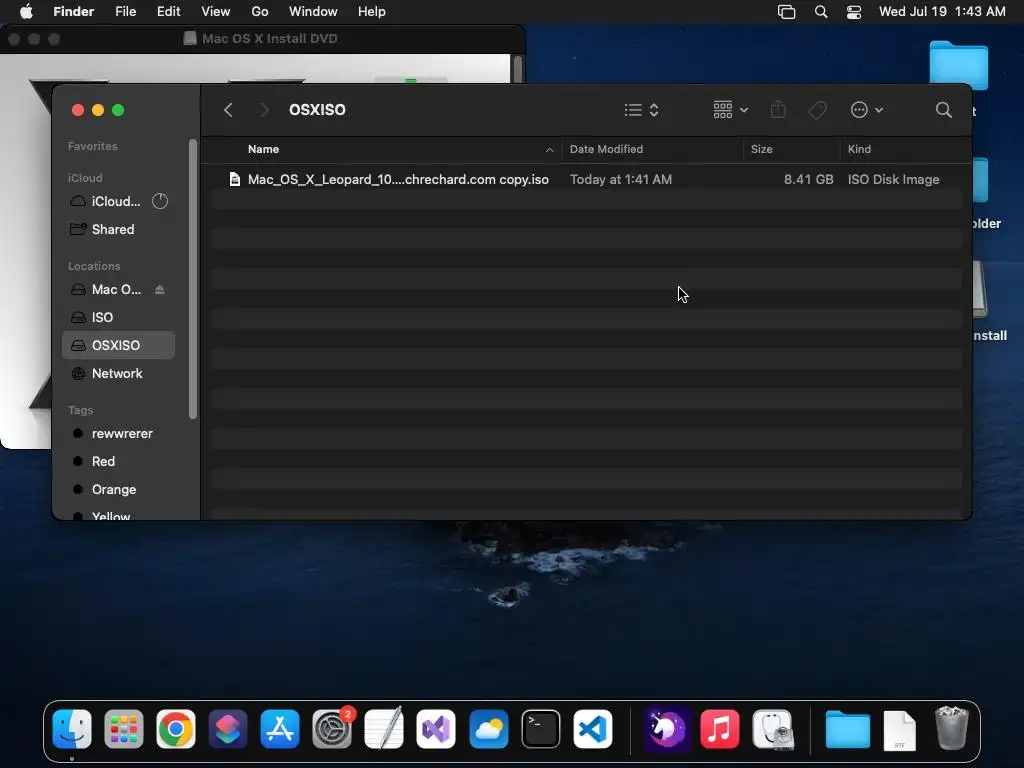Open Spotlight search in menu bar
The height and width of the screenshot is (768, 1024).
click(x=821, y=12)
